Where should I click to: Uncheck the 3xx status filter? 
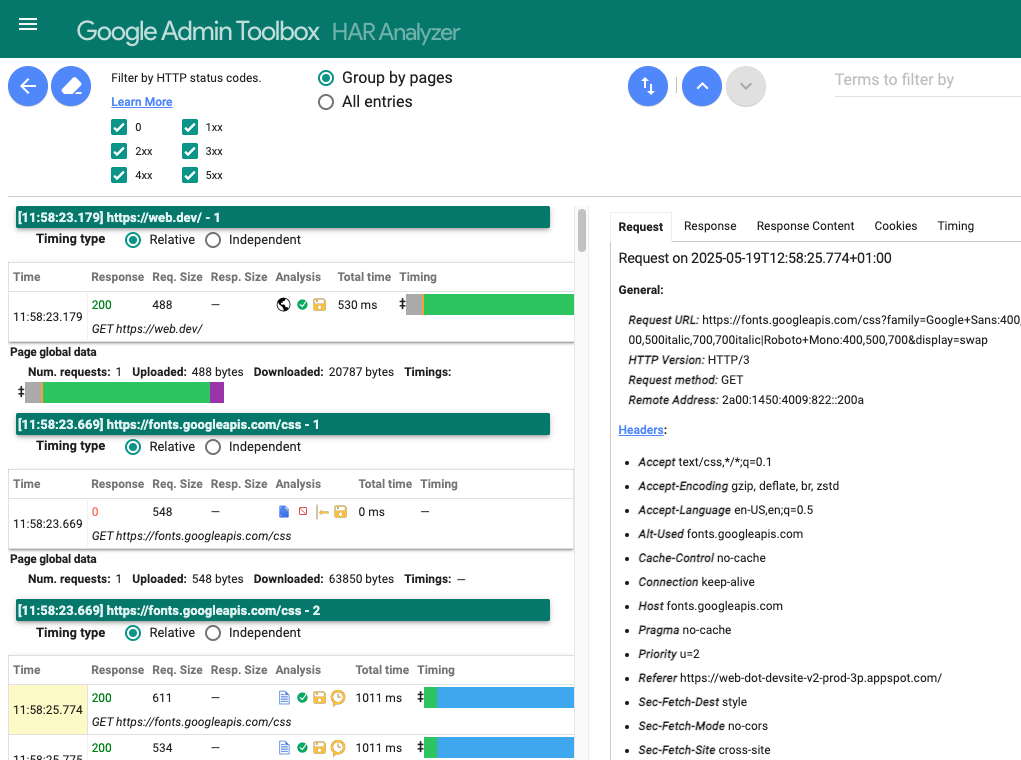(x=190, y=151)
